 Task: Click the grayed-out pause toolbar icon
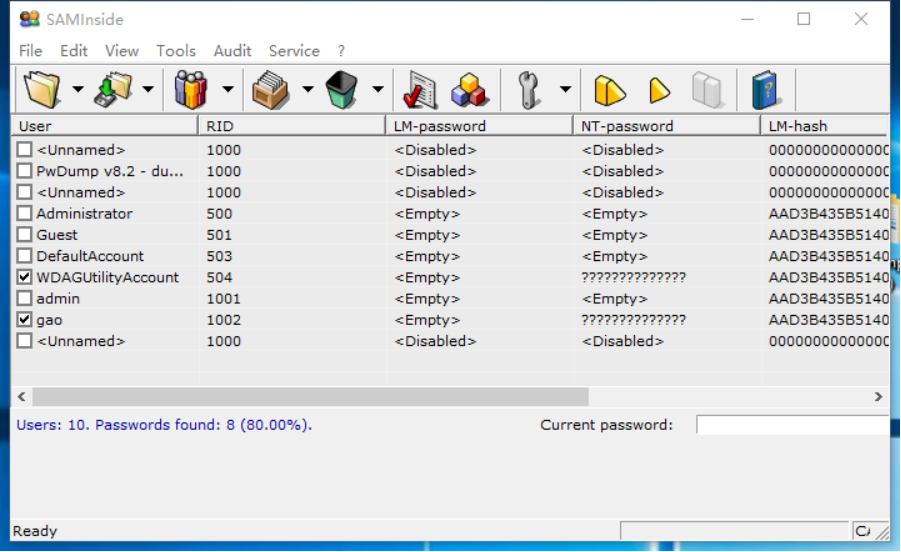(707, 90)
